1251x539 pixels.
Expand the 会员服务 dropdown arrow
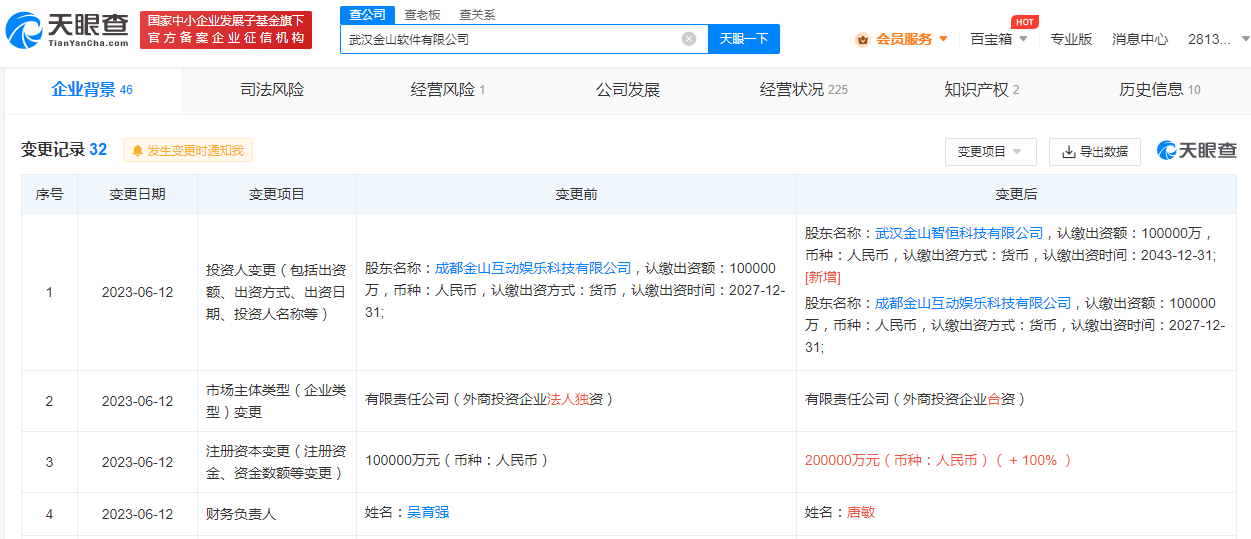tap(943, 39)
